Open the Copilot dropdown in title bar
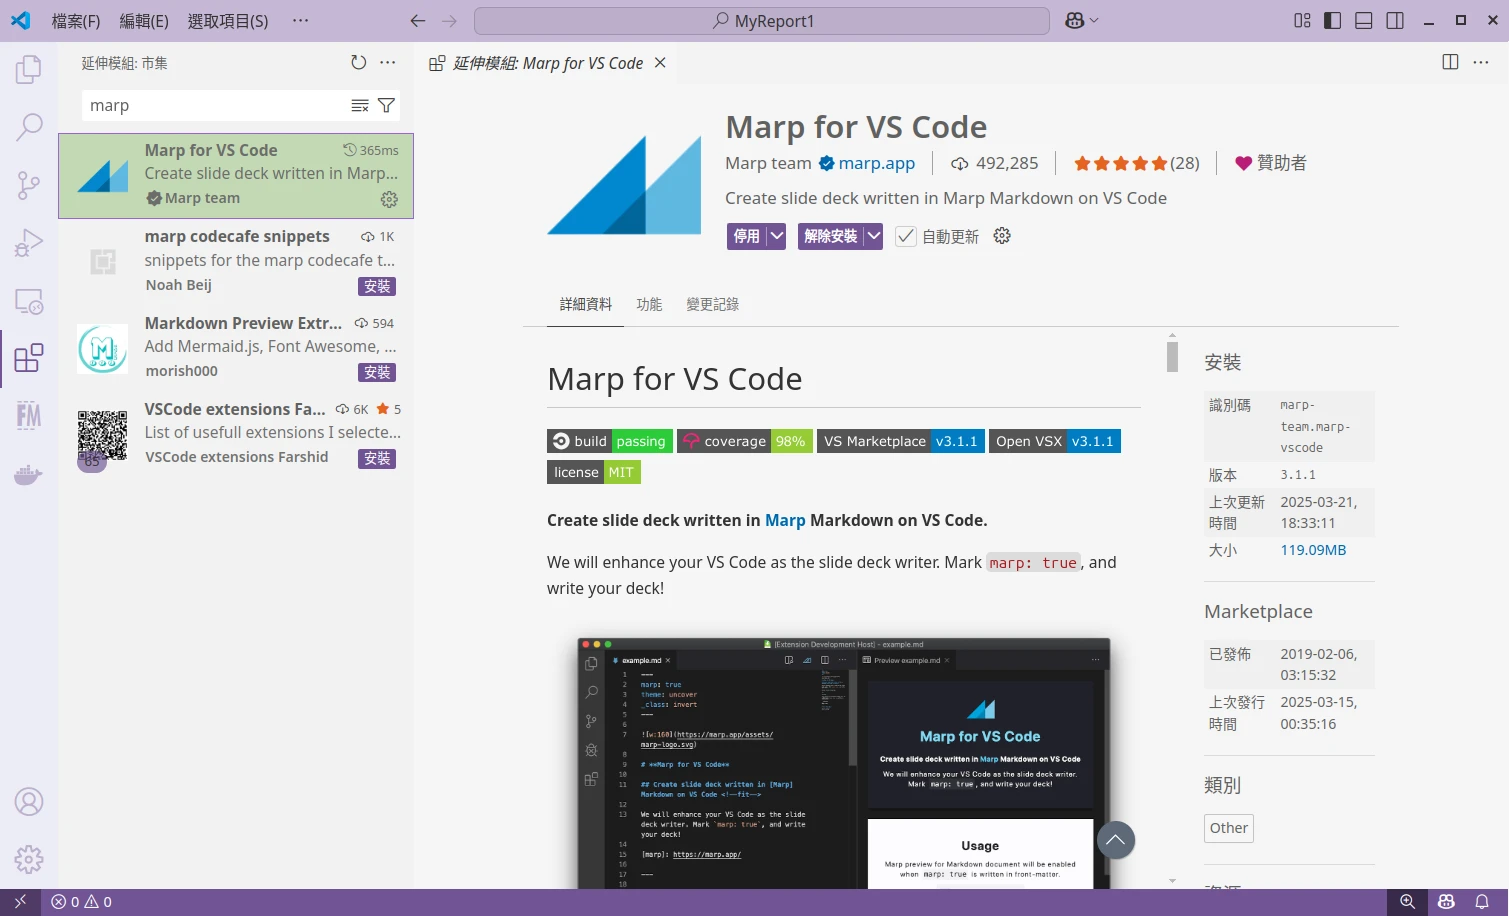Screen dimensions: 1509x916 (1082, 21)
